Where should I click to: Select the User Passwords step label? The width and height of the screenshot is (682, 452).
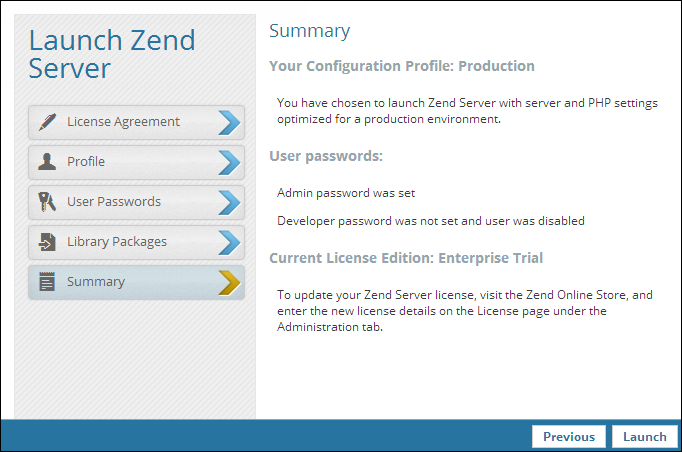[114, 202]
